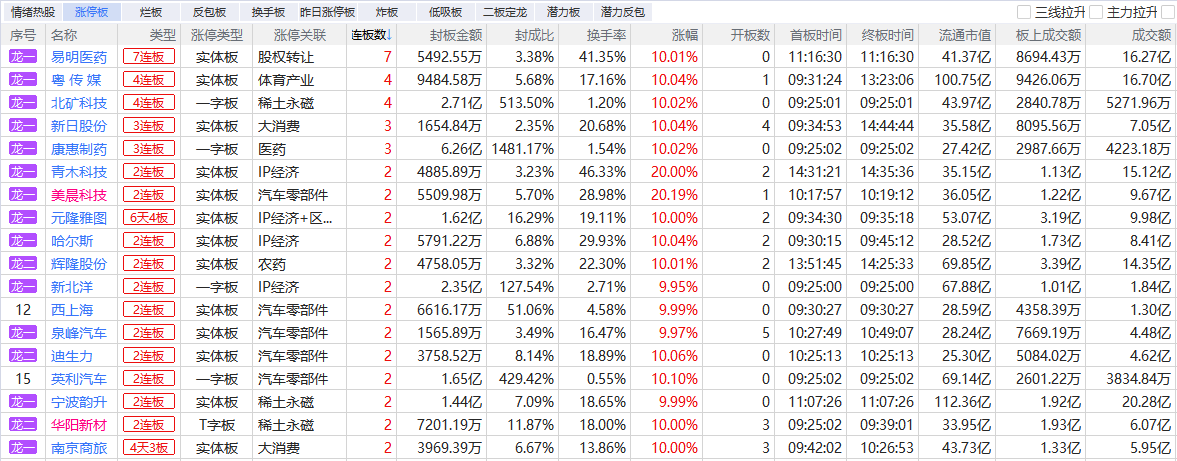1177x461 pixels.
Task: Open stock 元隆雅图
Action: click(78, 218)
